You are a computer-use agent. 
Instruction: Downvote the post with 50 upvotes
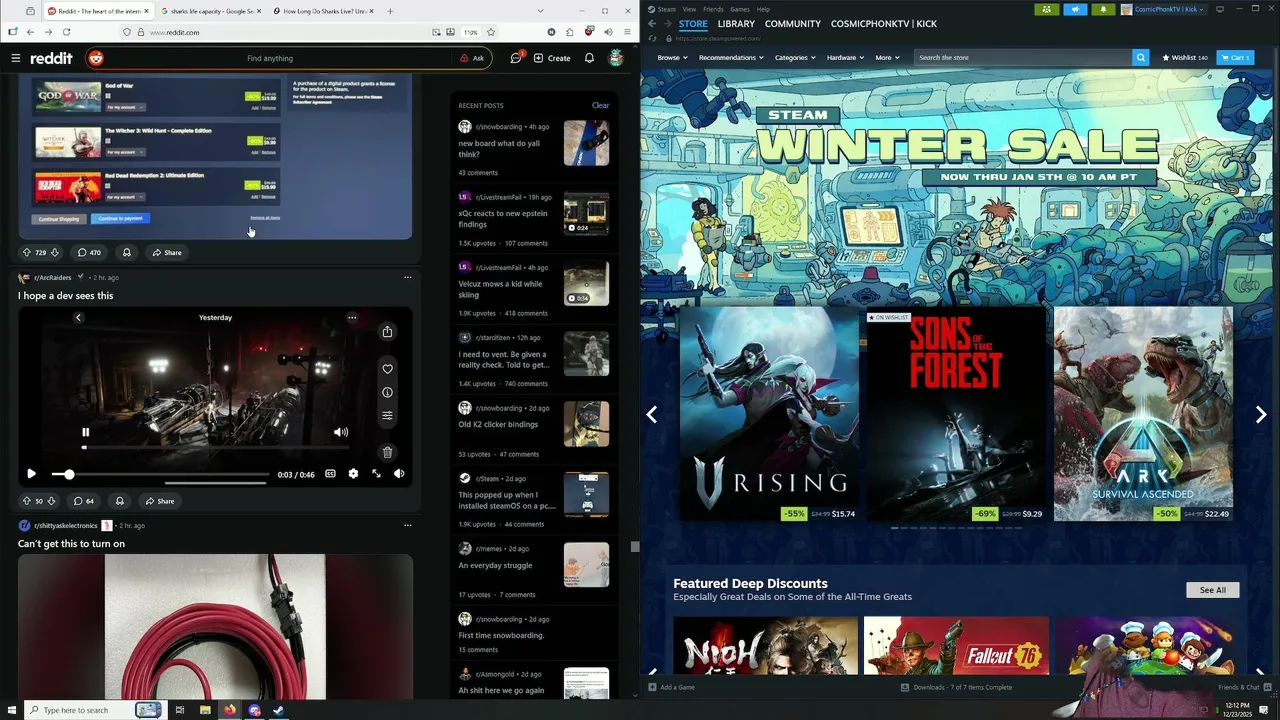52,501
